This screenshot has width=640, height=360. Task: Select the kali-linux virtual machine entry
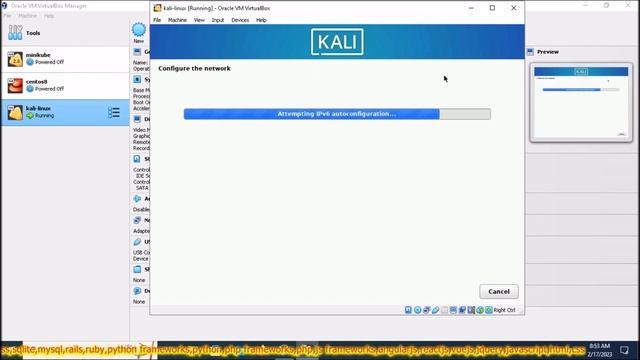(65, 112)
